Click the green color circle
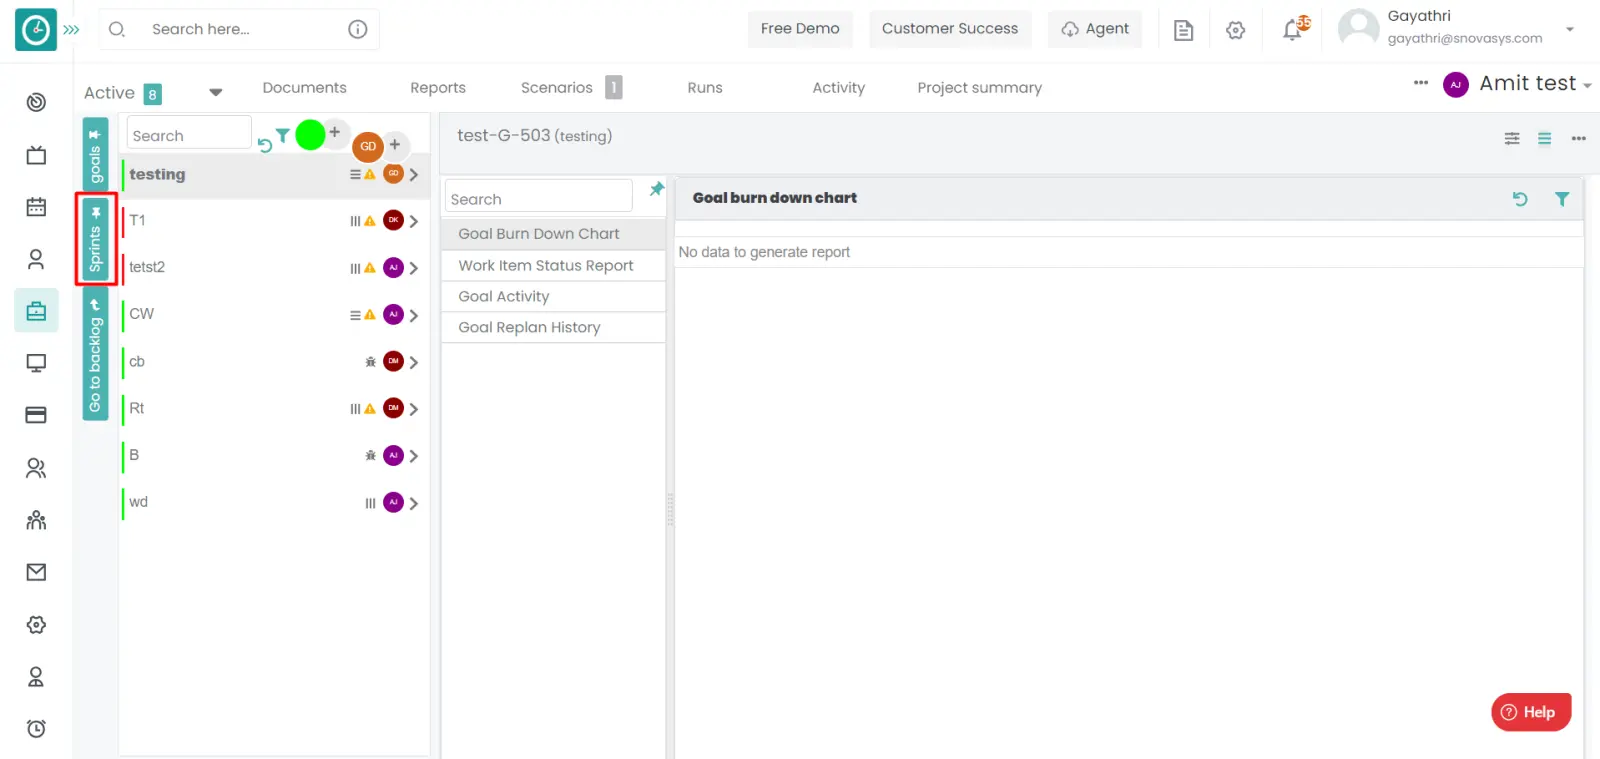Viewport: 1600px width, 759px height. pyautogui.click(x=311, y=134)
